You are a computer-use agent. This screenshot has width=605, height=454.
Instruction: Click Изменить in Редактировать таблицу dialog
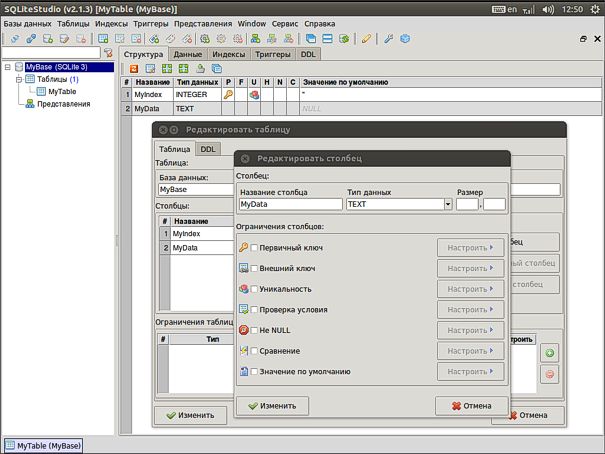coord(190,415)
